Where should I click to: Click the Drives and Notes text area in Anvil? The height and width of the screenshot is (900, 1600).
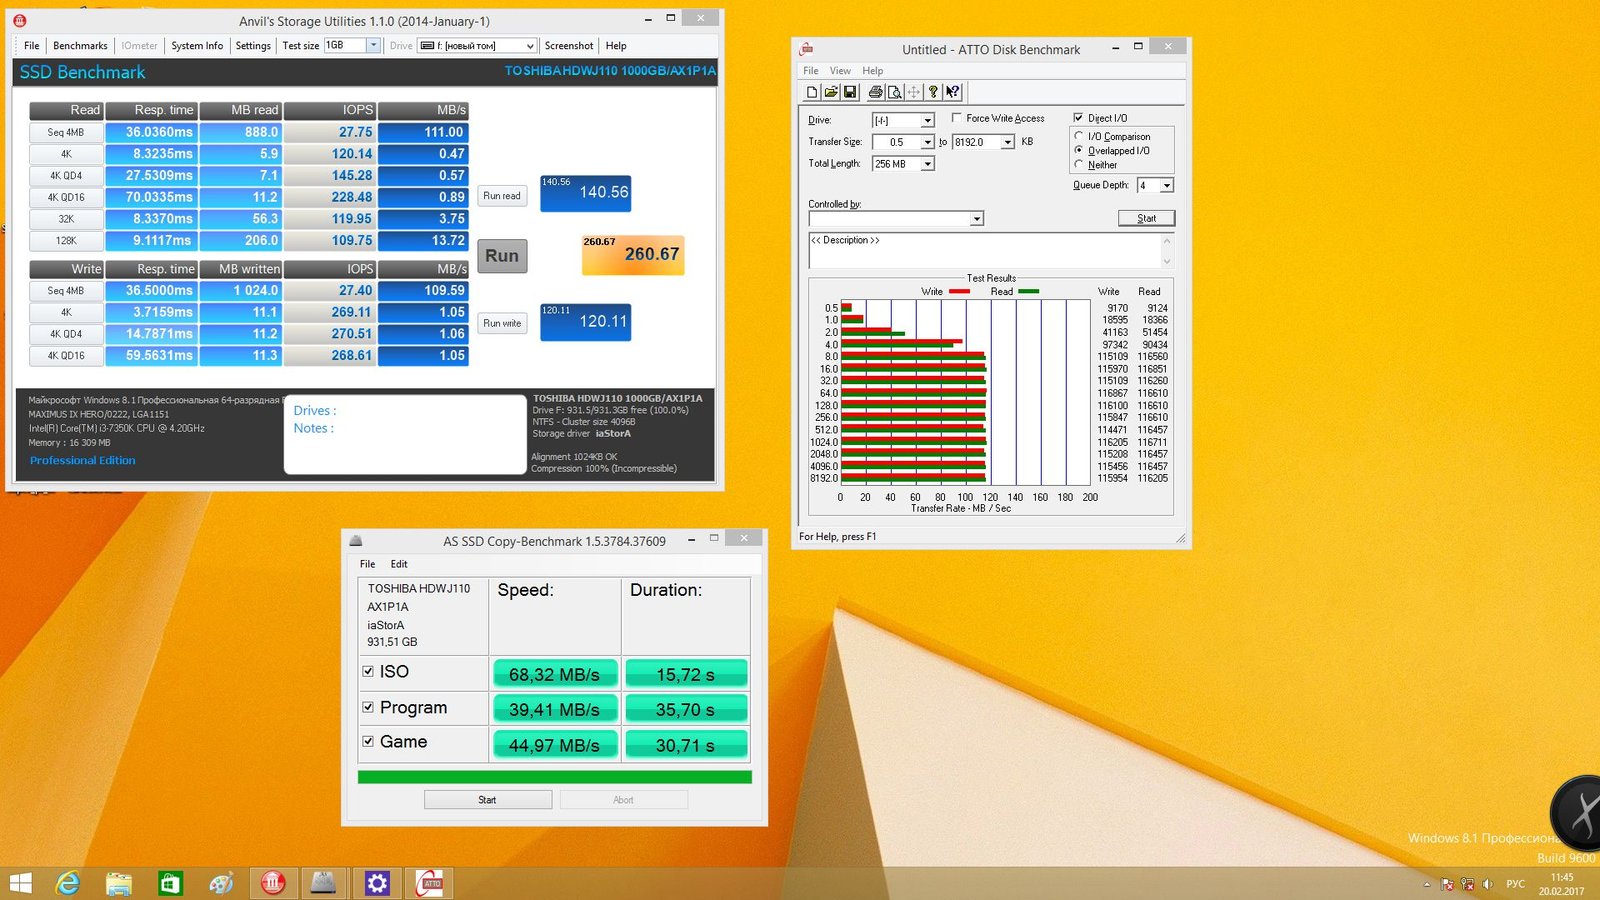(405, 434)
